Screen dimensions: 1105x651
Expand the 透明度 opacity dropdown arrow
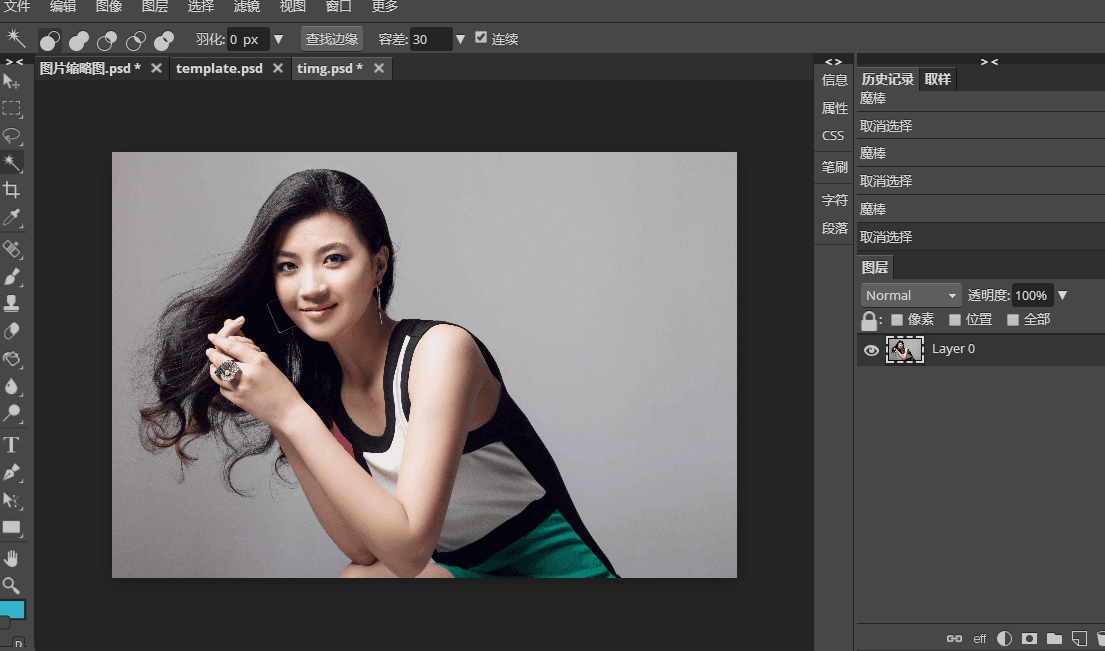1063,295
